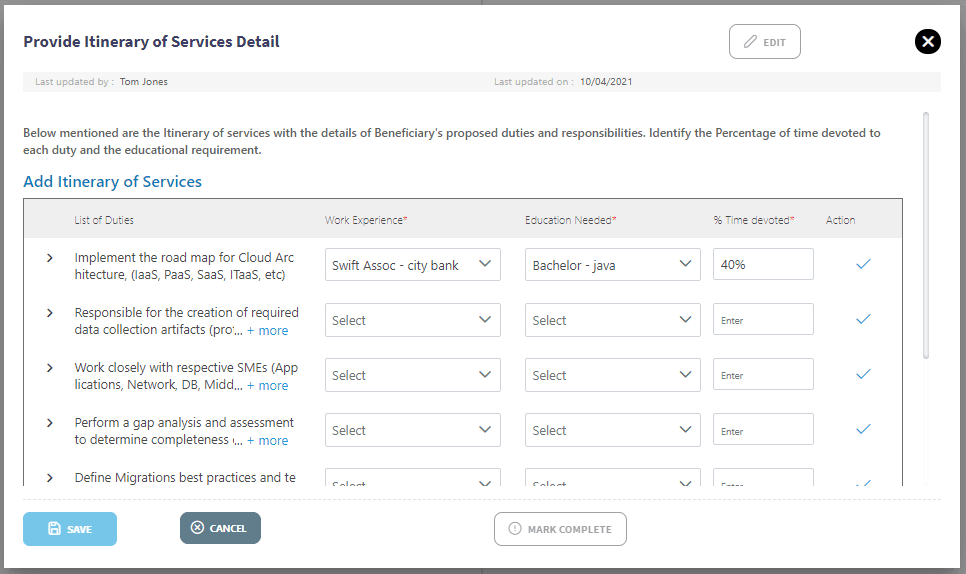966x574 pixels.
Task: Expand the respective SMEs duty row
Action: click(x=49, y=368)
